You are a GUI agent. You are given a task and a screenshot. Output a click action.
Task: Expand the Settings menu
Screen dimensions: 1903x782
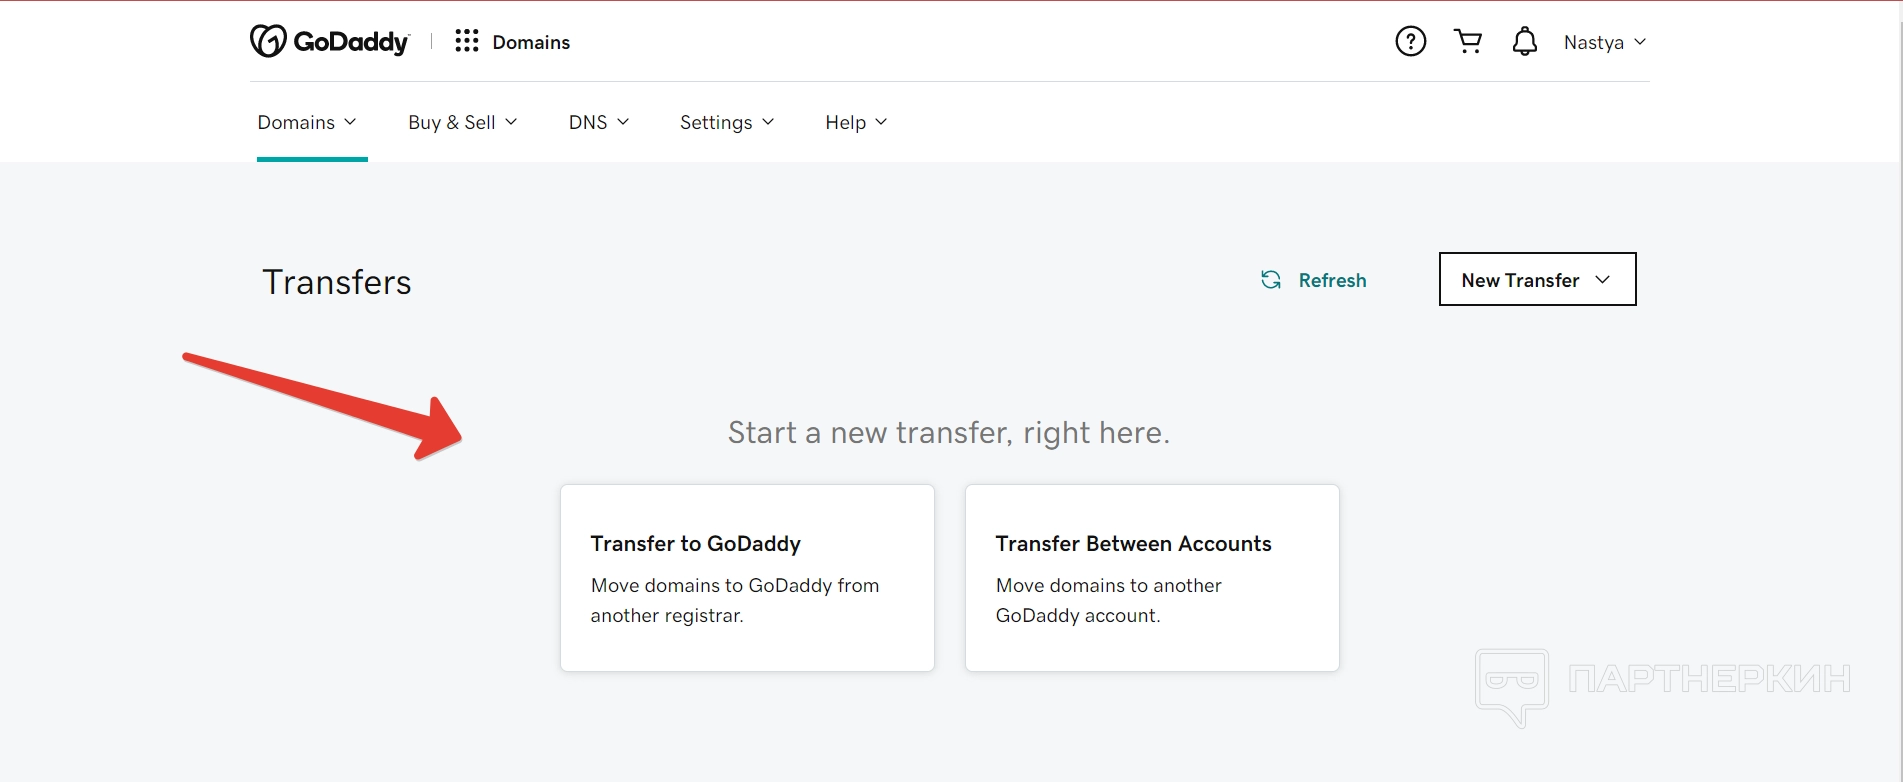click(x=727, y=122)
